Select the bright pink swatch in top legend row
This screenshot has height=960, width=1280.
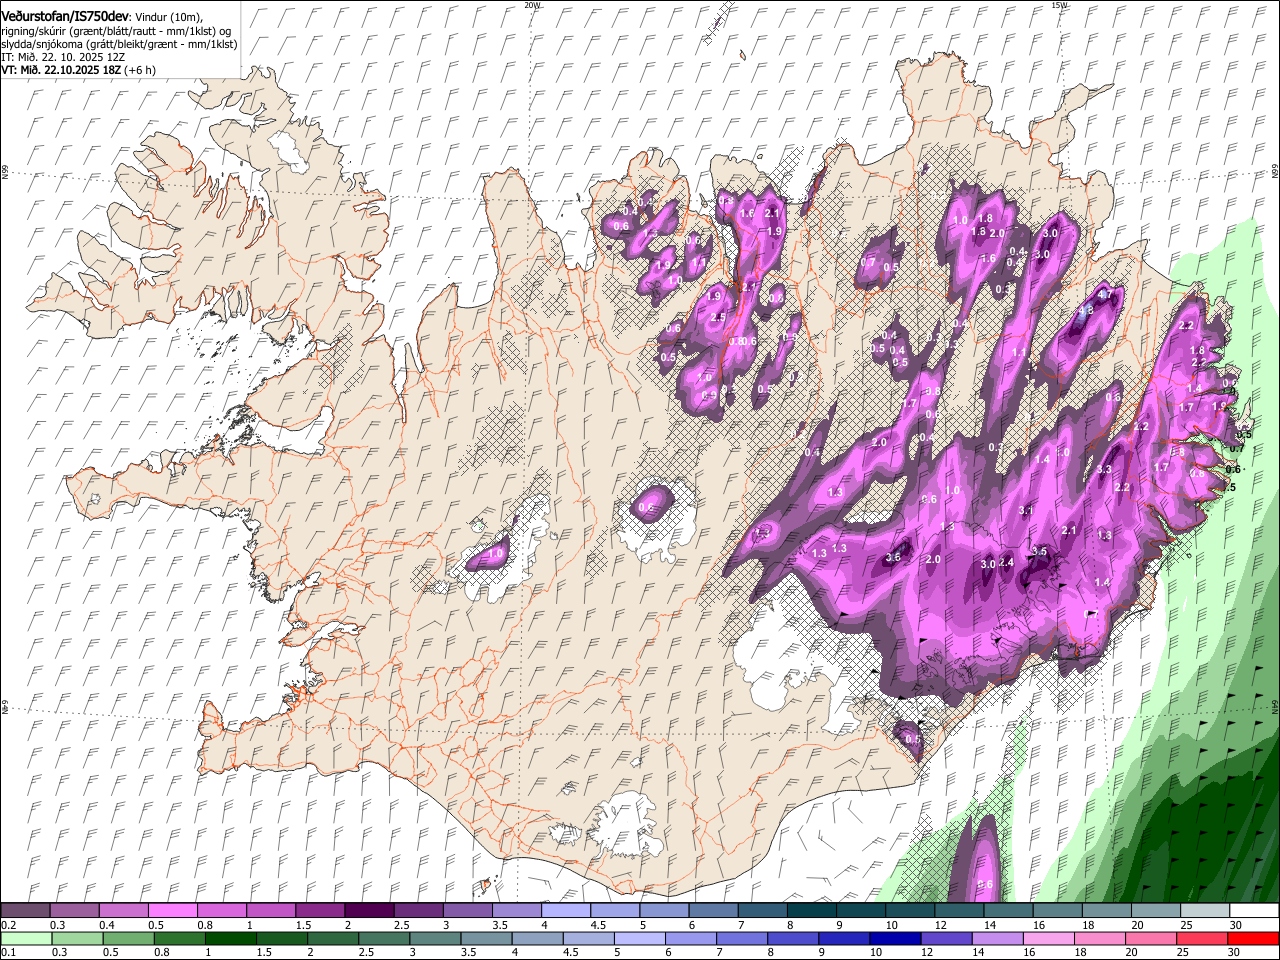coord(172,910)
